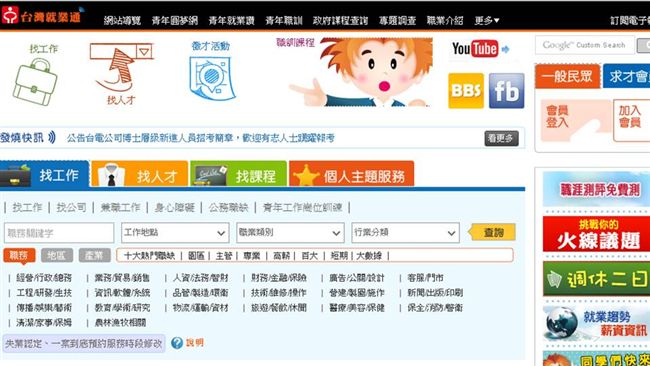Toggle the 地區 filter button
This screenshot has width=650, height=366.
coord(57,255)
